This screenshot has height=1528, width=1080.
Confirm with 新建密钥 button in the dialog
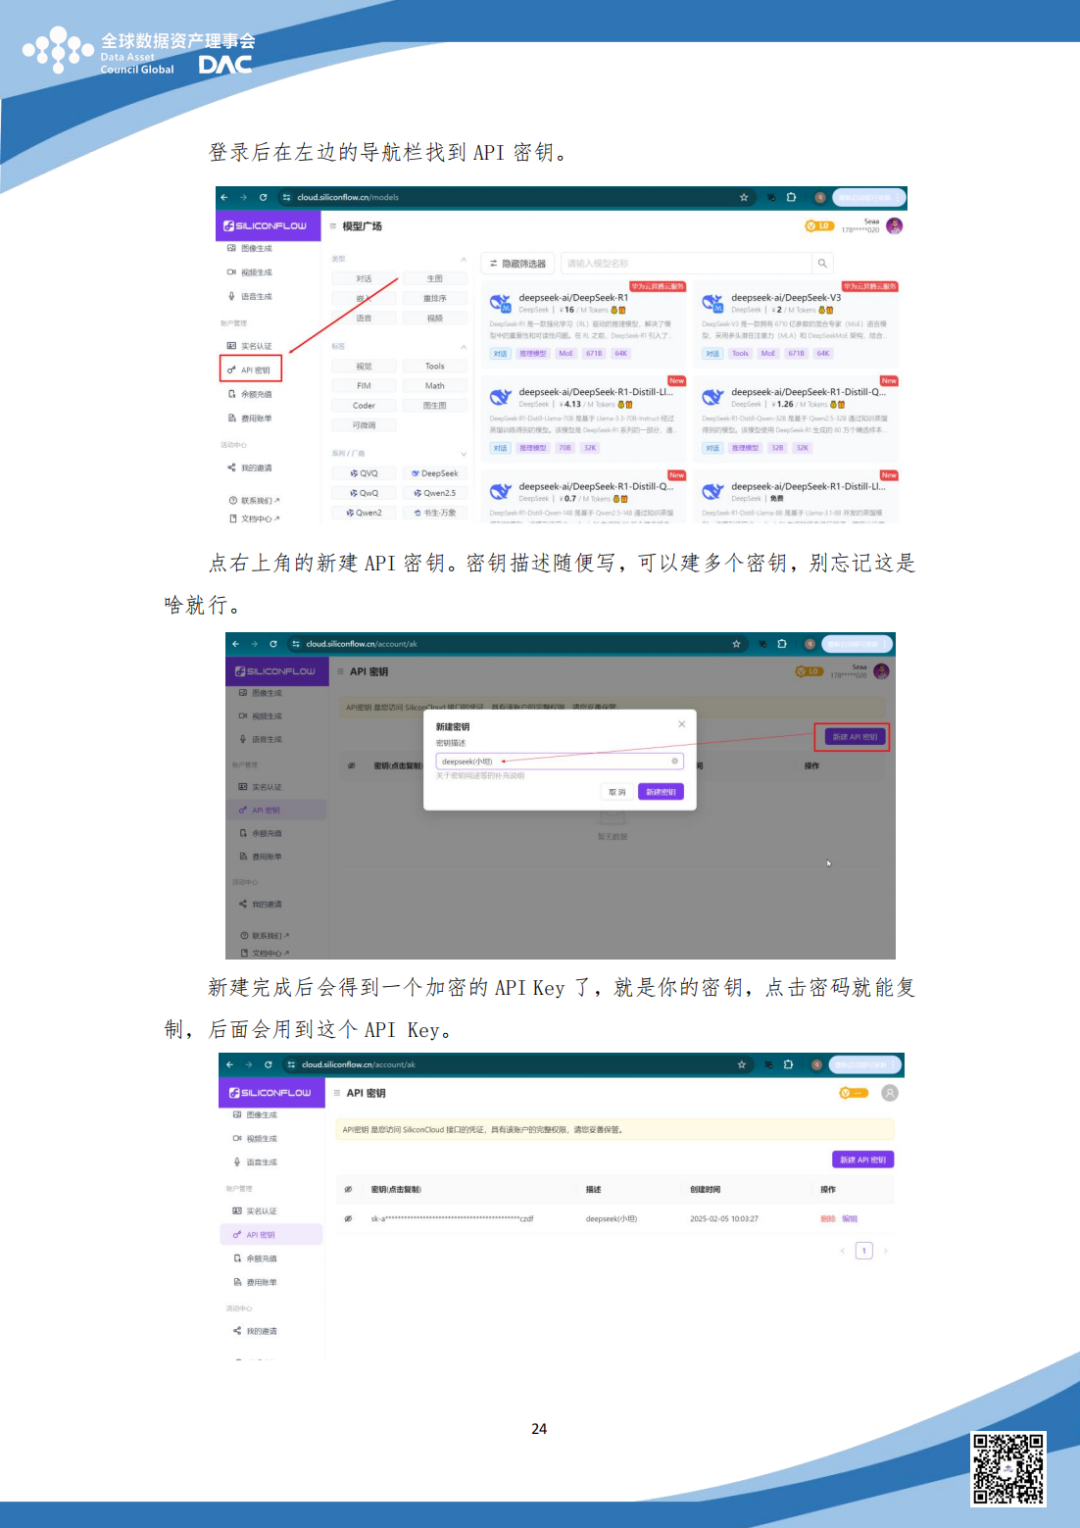click(x=661, y=792)
